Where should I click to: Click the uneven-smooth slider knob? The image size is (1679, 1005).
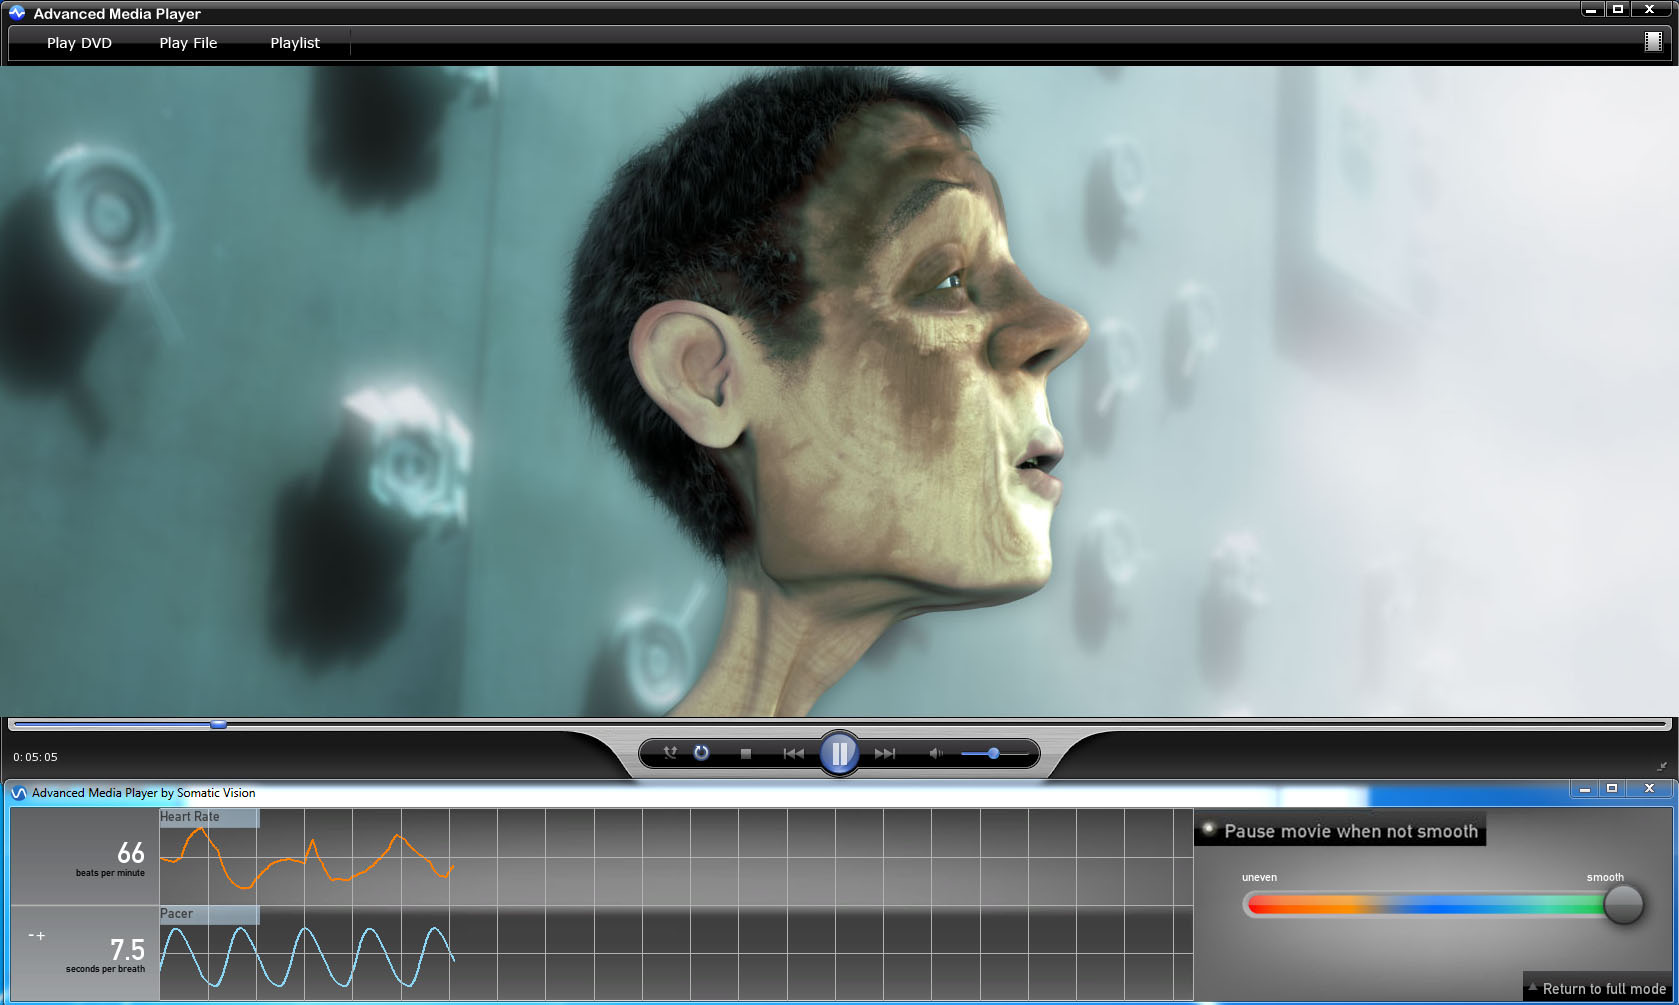coord(1623,905)
